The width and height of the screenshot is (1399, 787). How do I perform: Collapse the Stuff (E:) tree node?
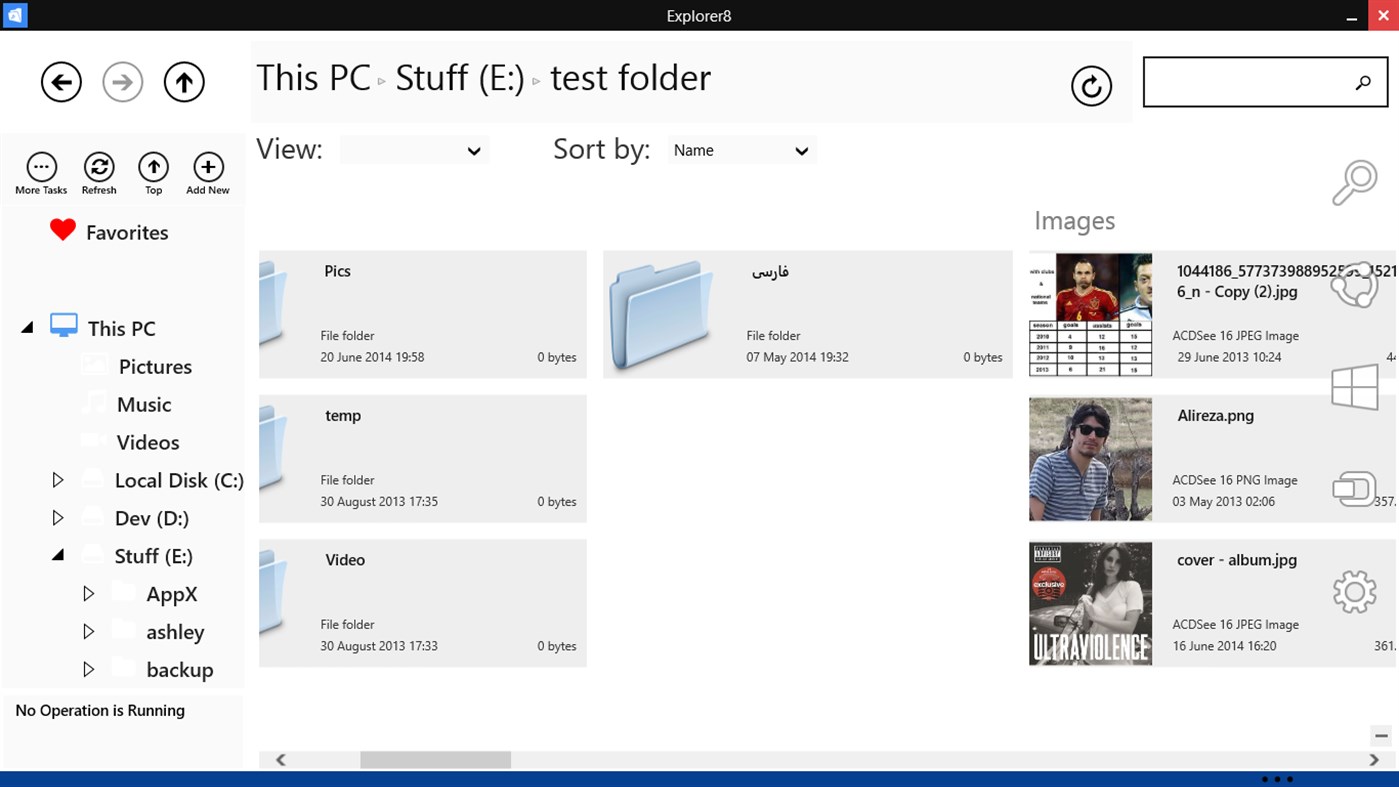coord(58,556)
